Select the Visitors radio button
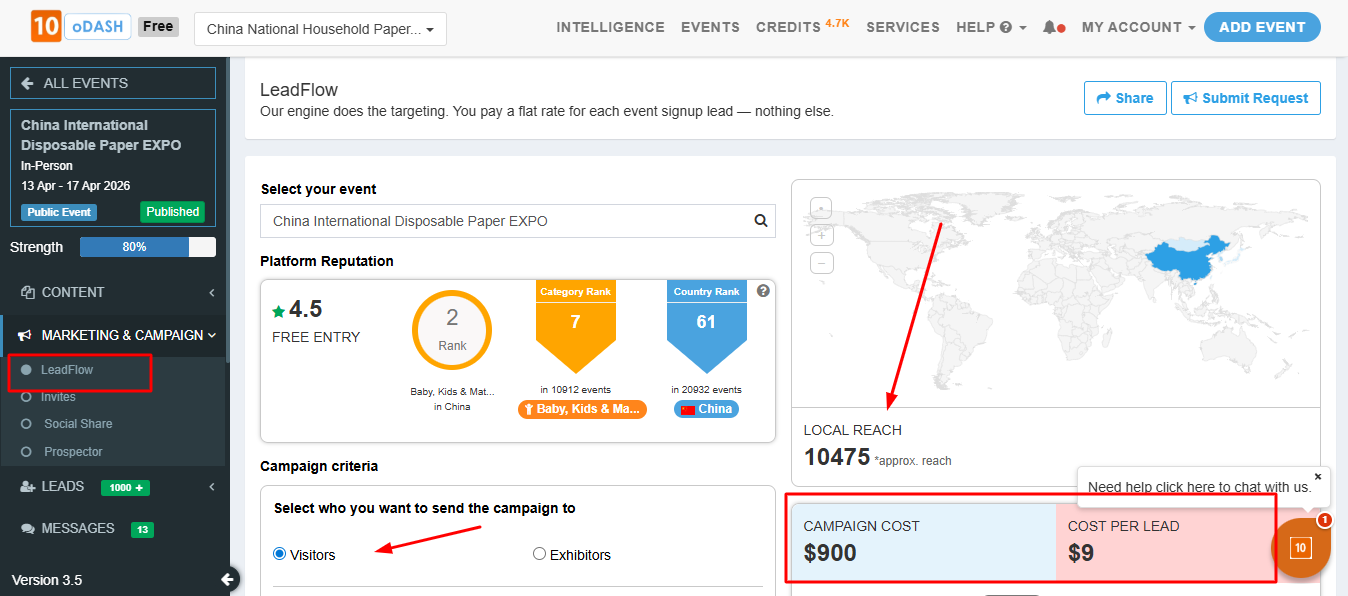 click(x=280, y=554)
